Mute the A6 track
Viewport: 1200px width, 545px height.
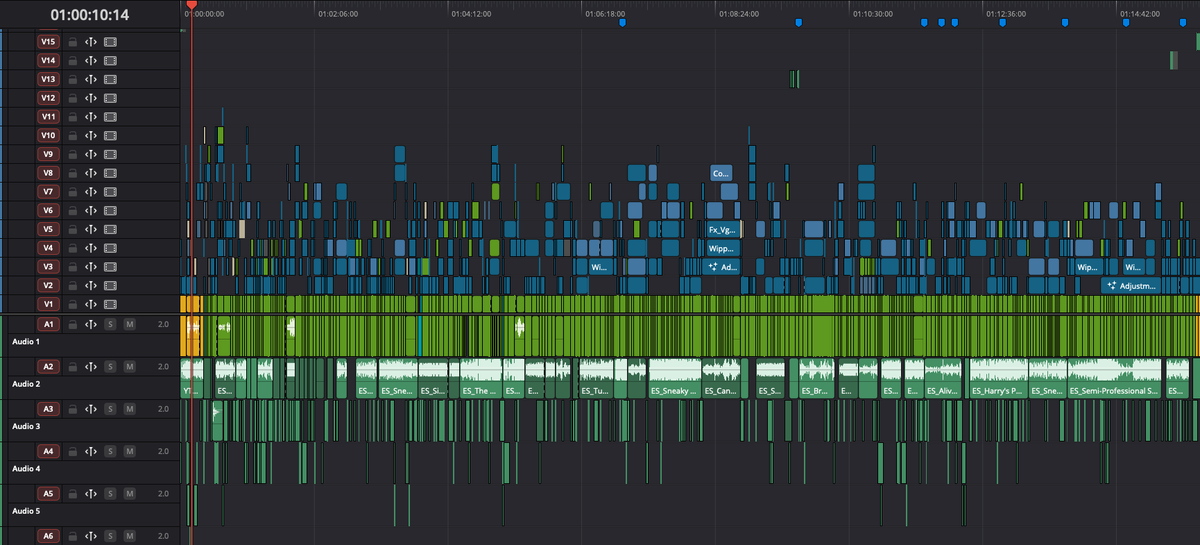pyautogui.click(x=129, y=536)
